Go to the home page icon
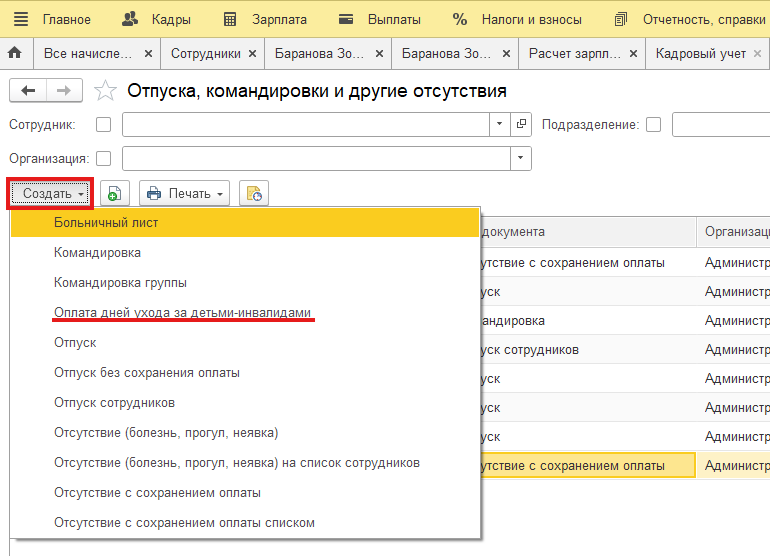Viewport: 770px width, 556px height. pos(15,53)
